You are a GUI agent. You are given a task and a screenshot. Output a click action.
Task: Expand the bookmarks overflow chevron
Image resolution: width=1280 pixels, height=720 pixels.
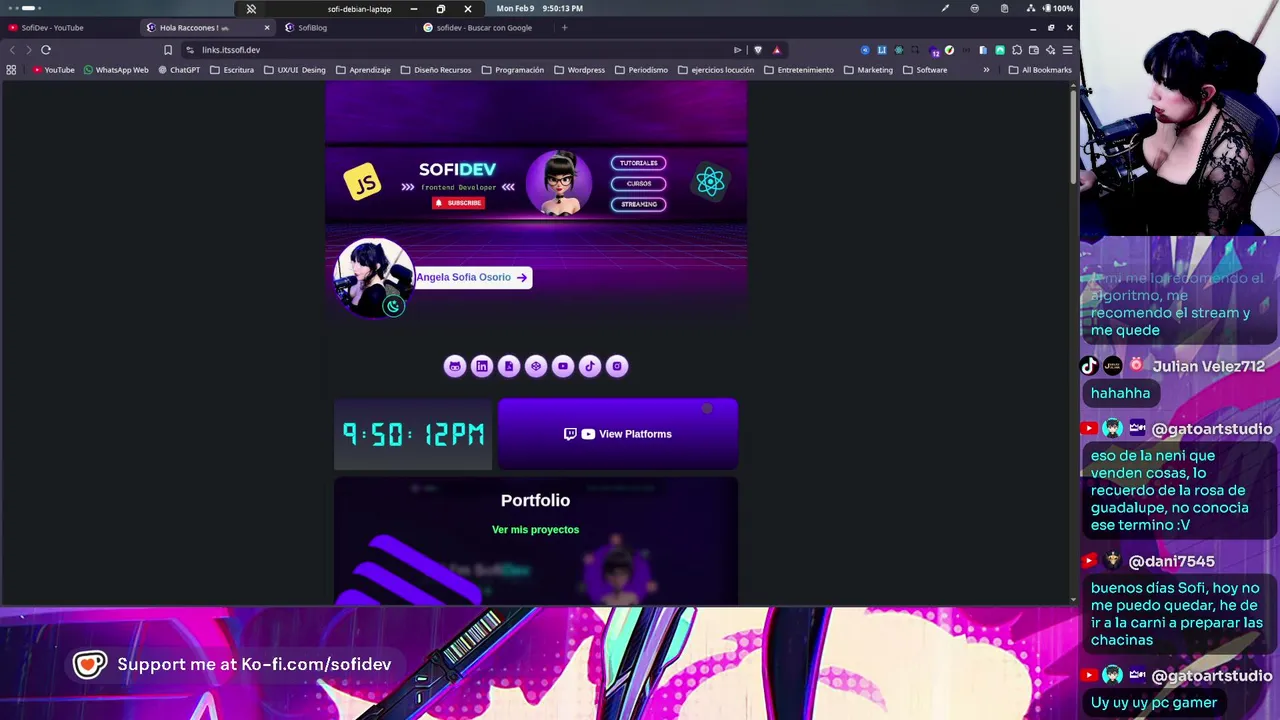(x=986, y=70)
